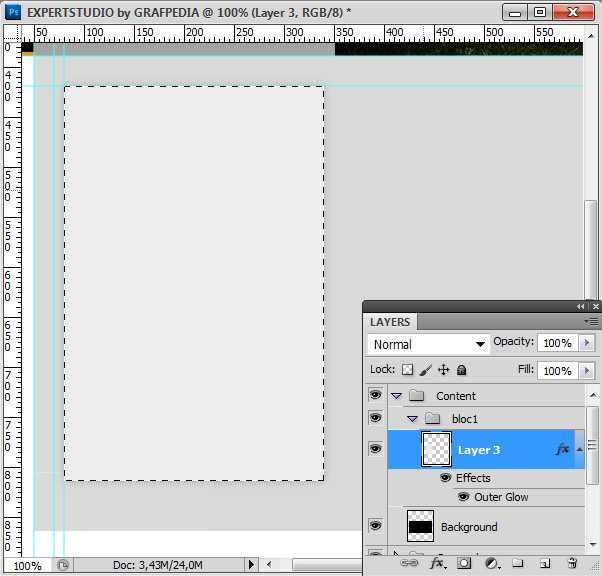Open the blend mode Normal dropdown

pos(428,344)
